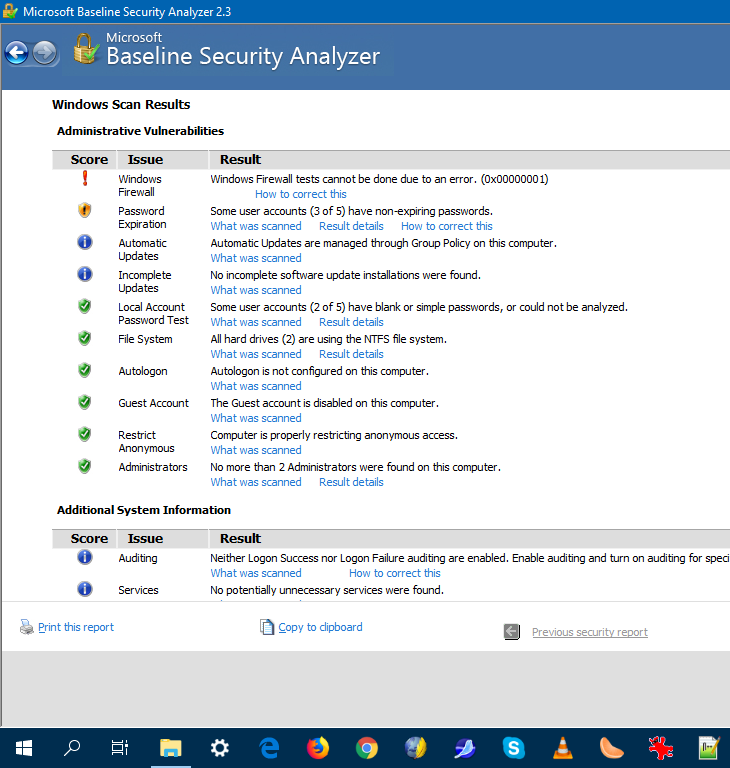
Task: Click 'How to correct this' for Auditing
Action: point(395,573)
